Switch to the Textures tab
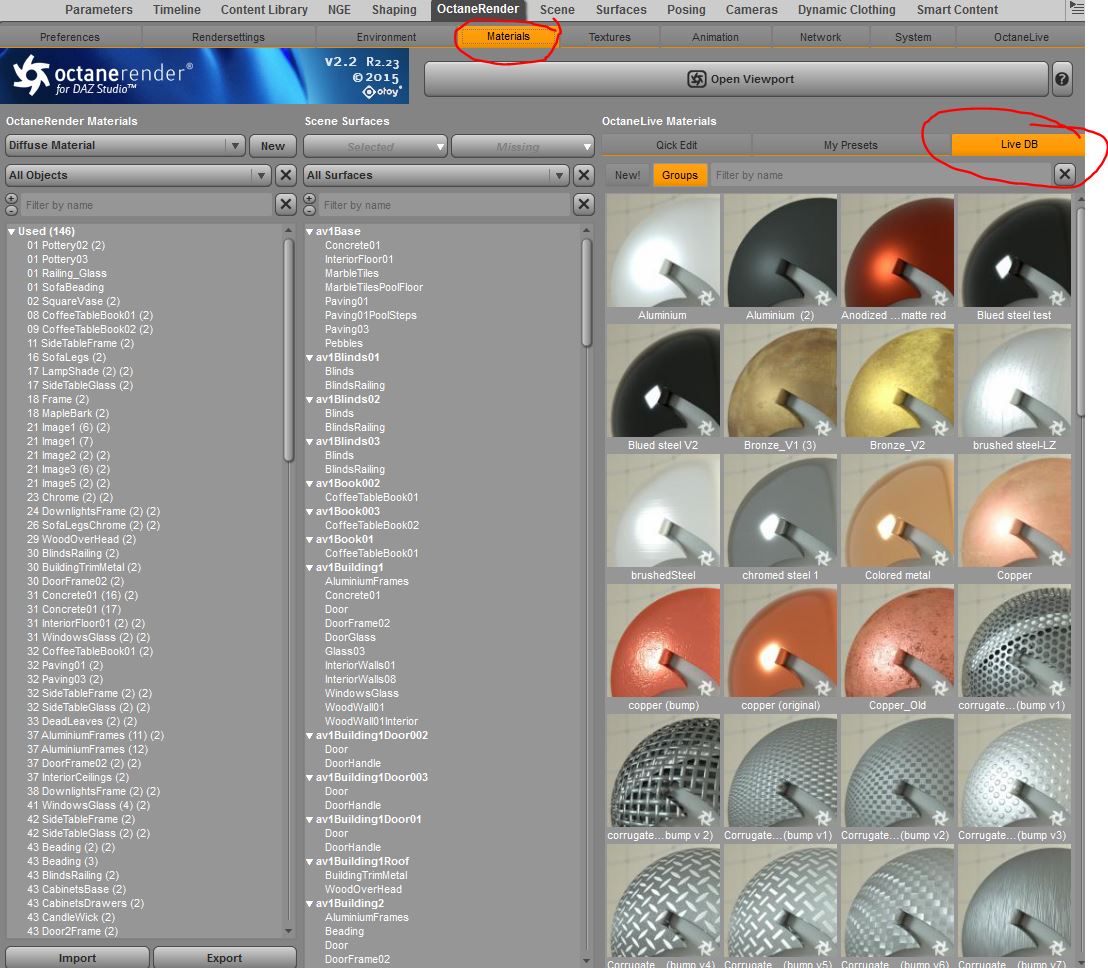 click(x=609, y=37)
